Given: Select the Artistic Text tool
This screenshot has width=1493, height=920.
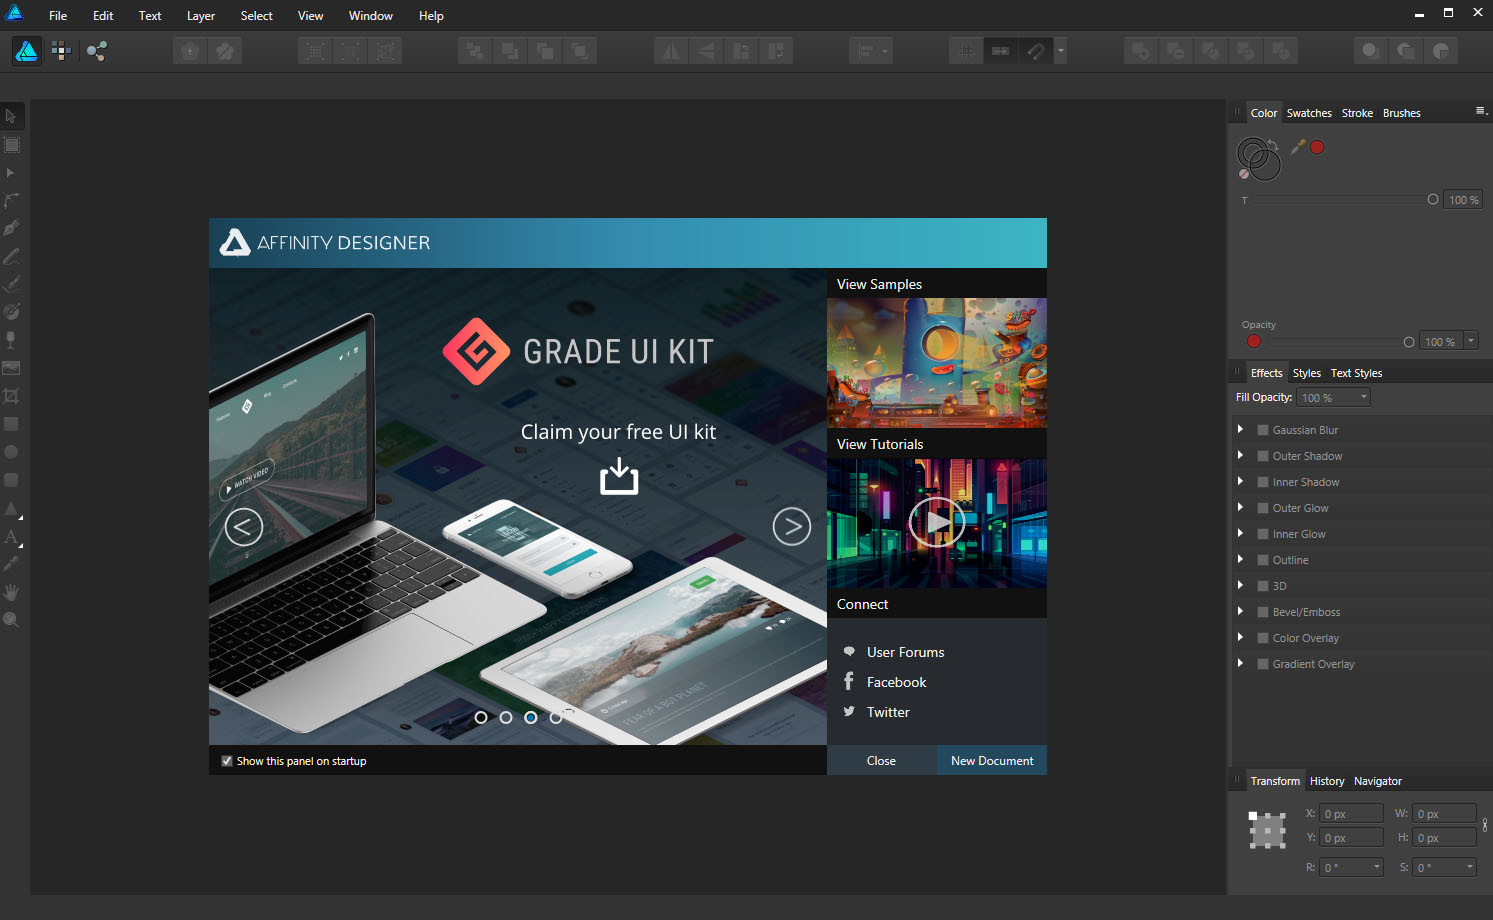Looking at the screenshot, I should [11, 537].
